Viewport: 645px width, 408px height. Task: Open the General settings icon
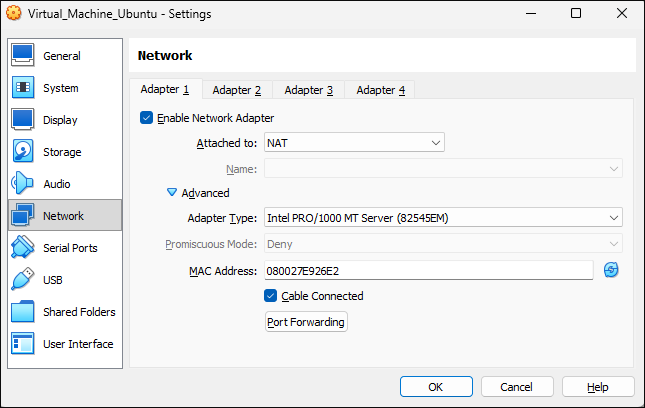pos(23,56)
